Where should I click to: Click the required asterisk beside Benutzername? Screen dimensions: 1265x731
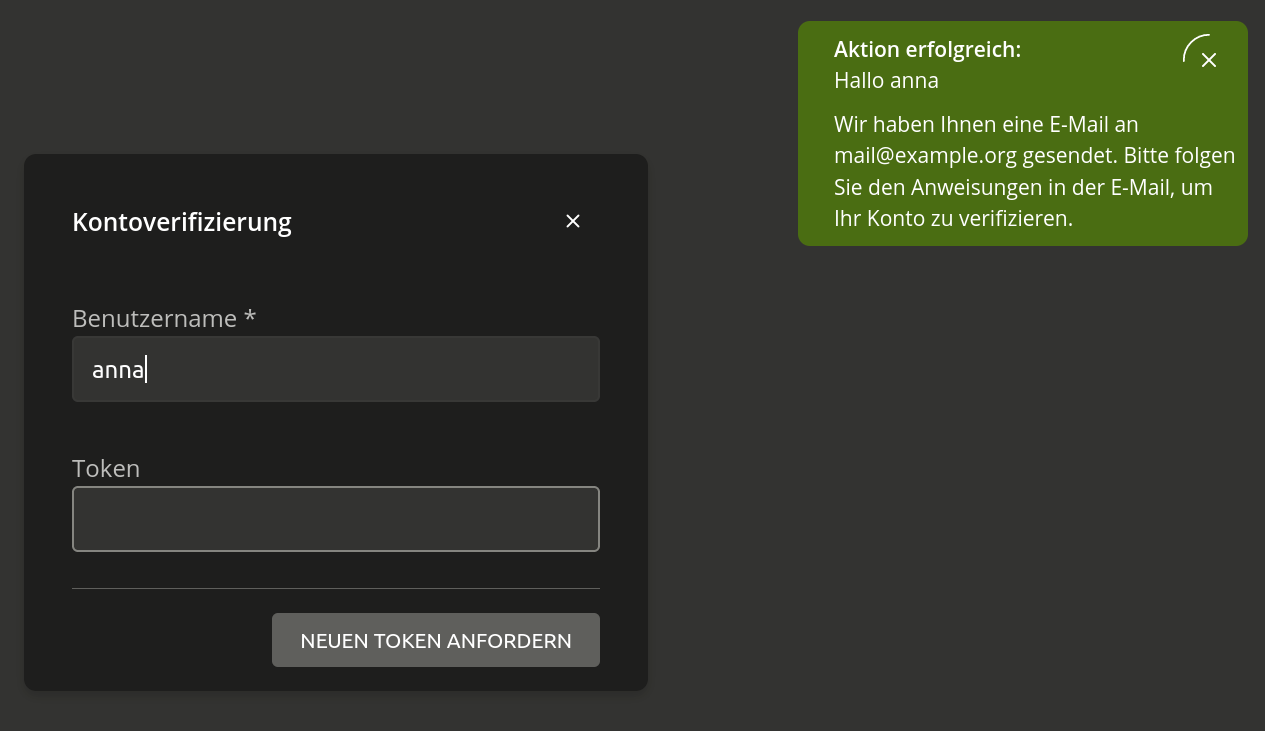[x=250, y=318]
